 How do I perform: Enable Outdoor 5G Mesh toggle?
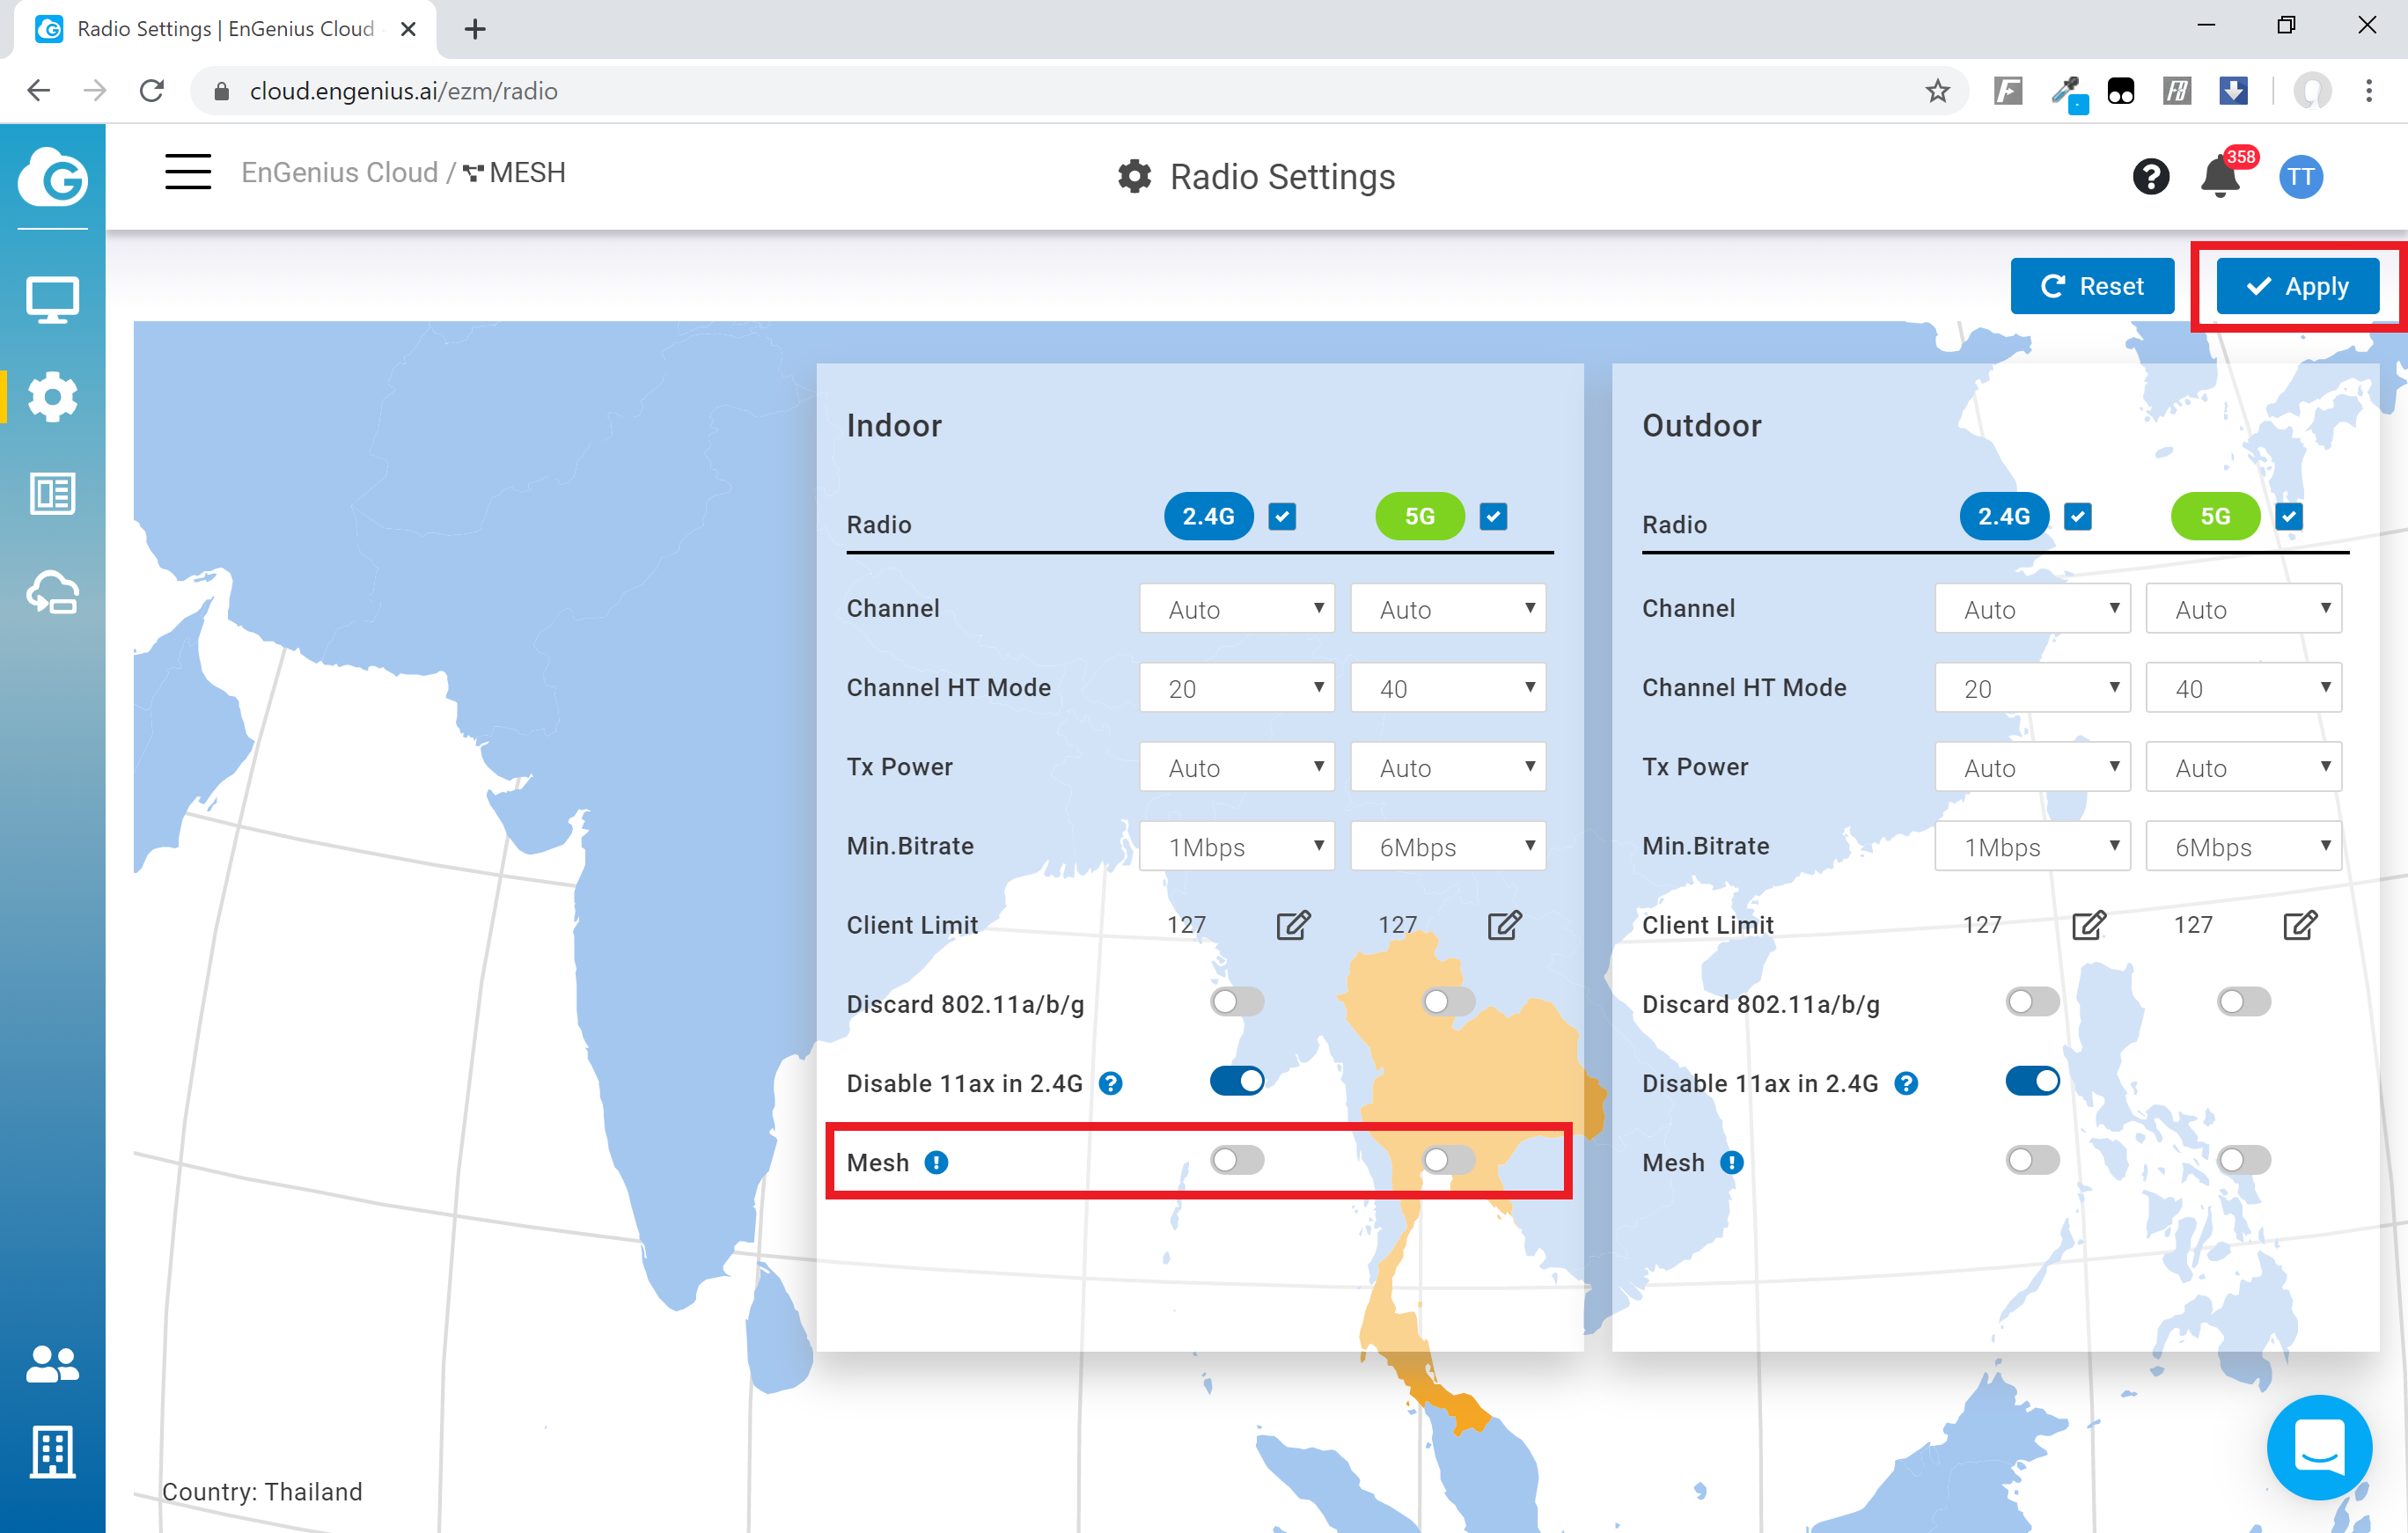point(2243,1159)
